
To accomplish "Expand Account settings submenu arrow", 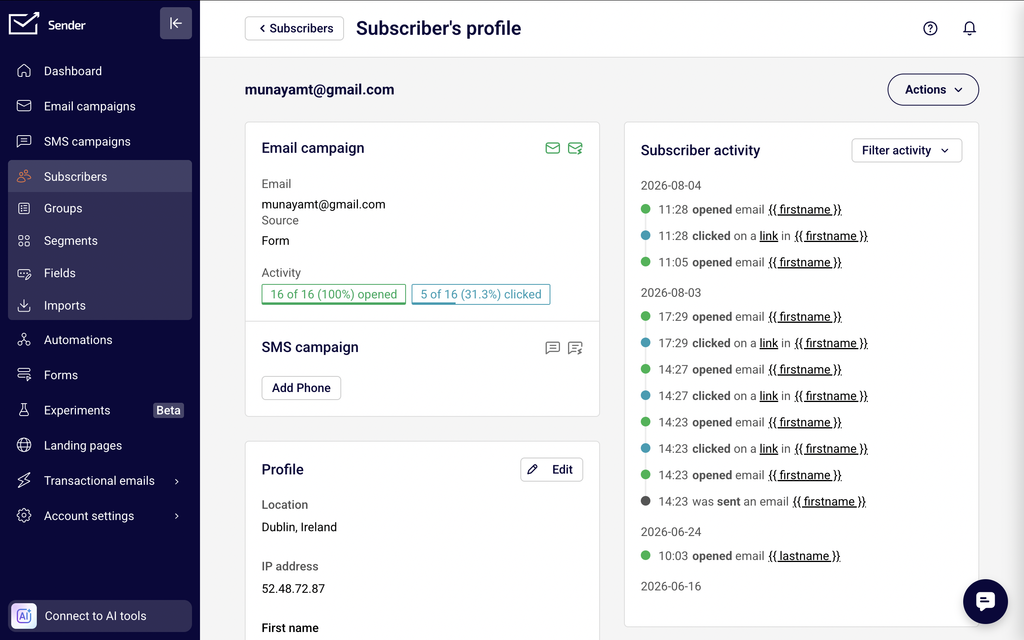I will pos(176,517).
